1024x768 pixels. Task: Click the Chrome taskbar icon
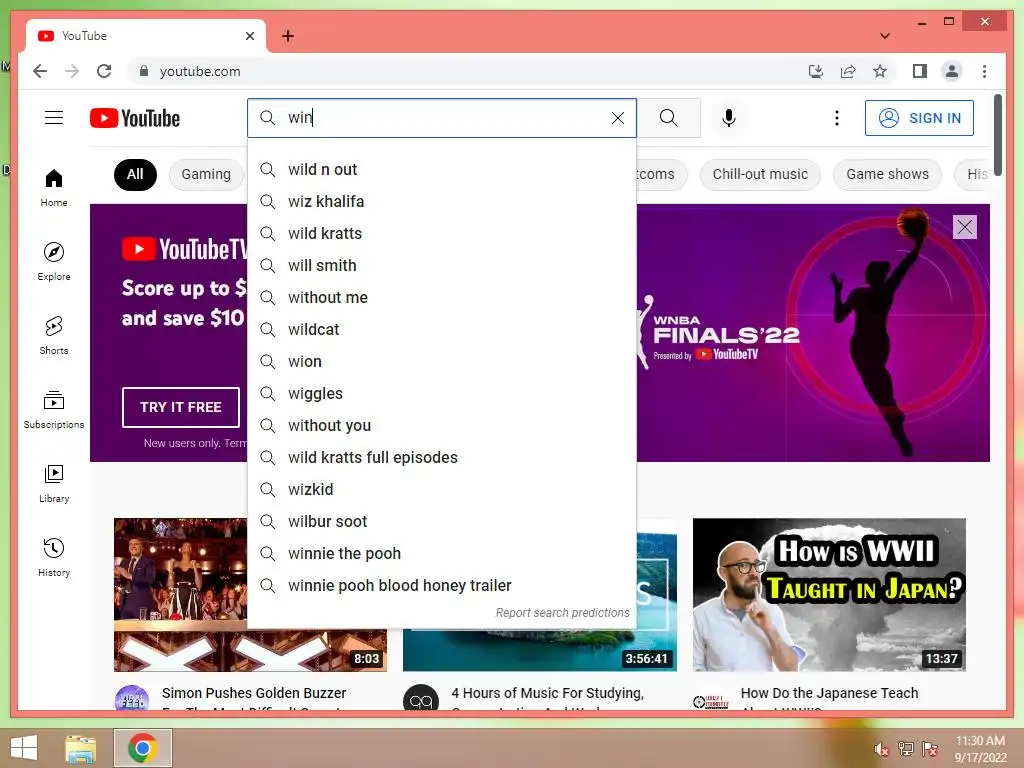(142, 748)
